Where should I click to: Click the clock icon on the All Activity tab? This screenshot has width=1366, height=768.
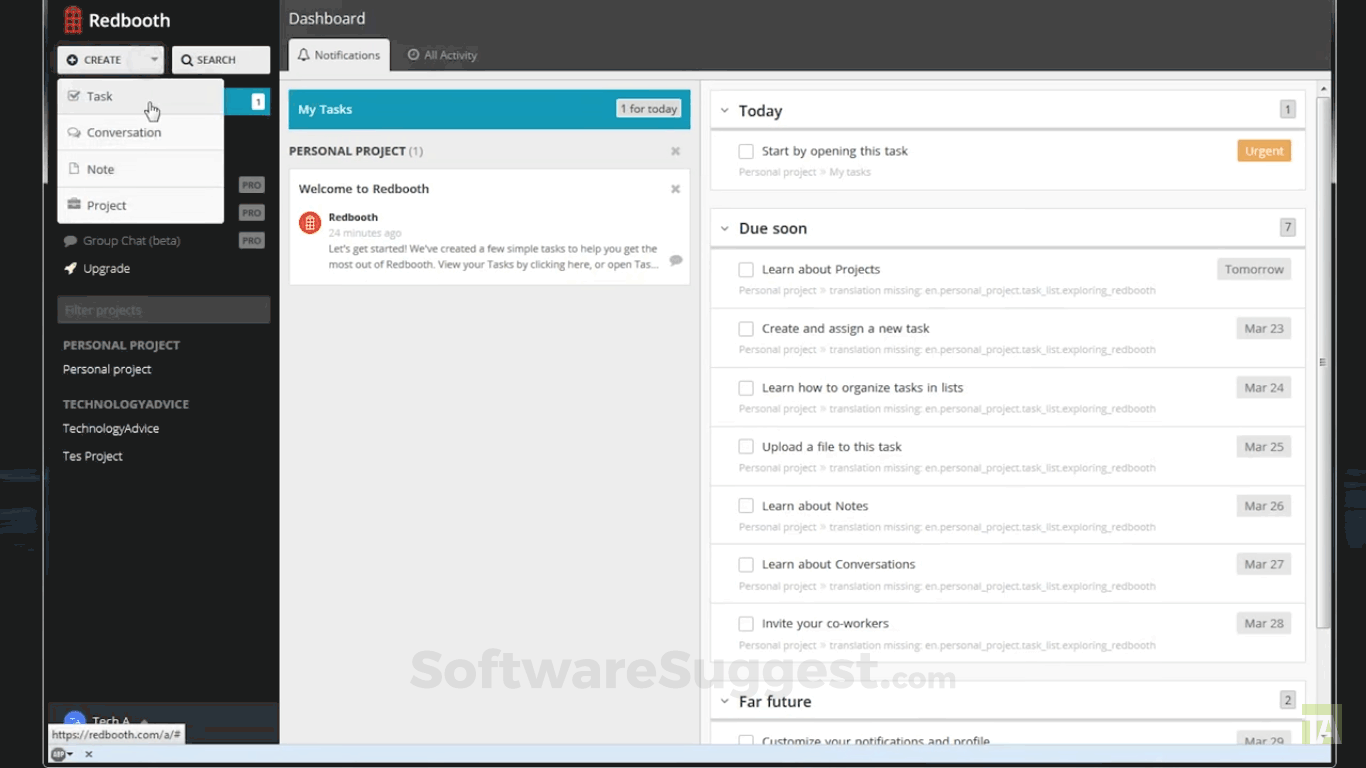tap(413, 55)
